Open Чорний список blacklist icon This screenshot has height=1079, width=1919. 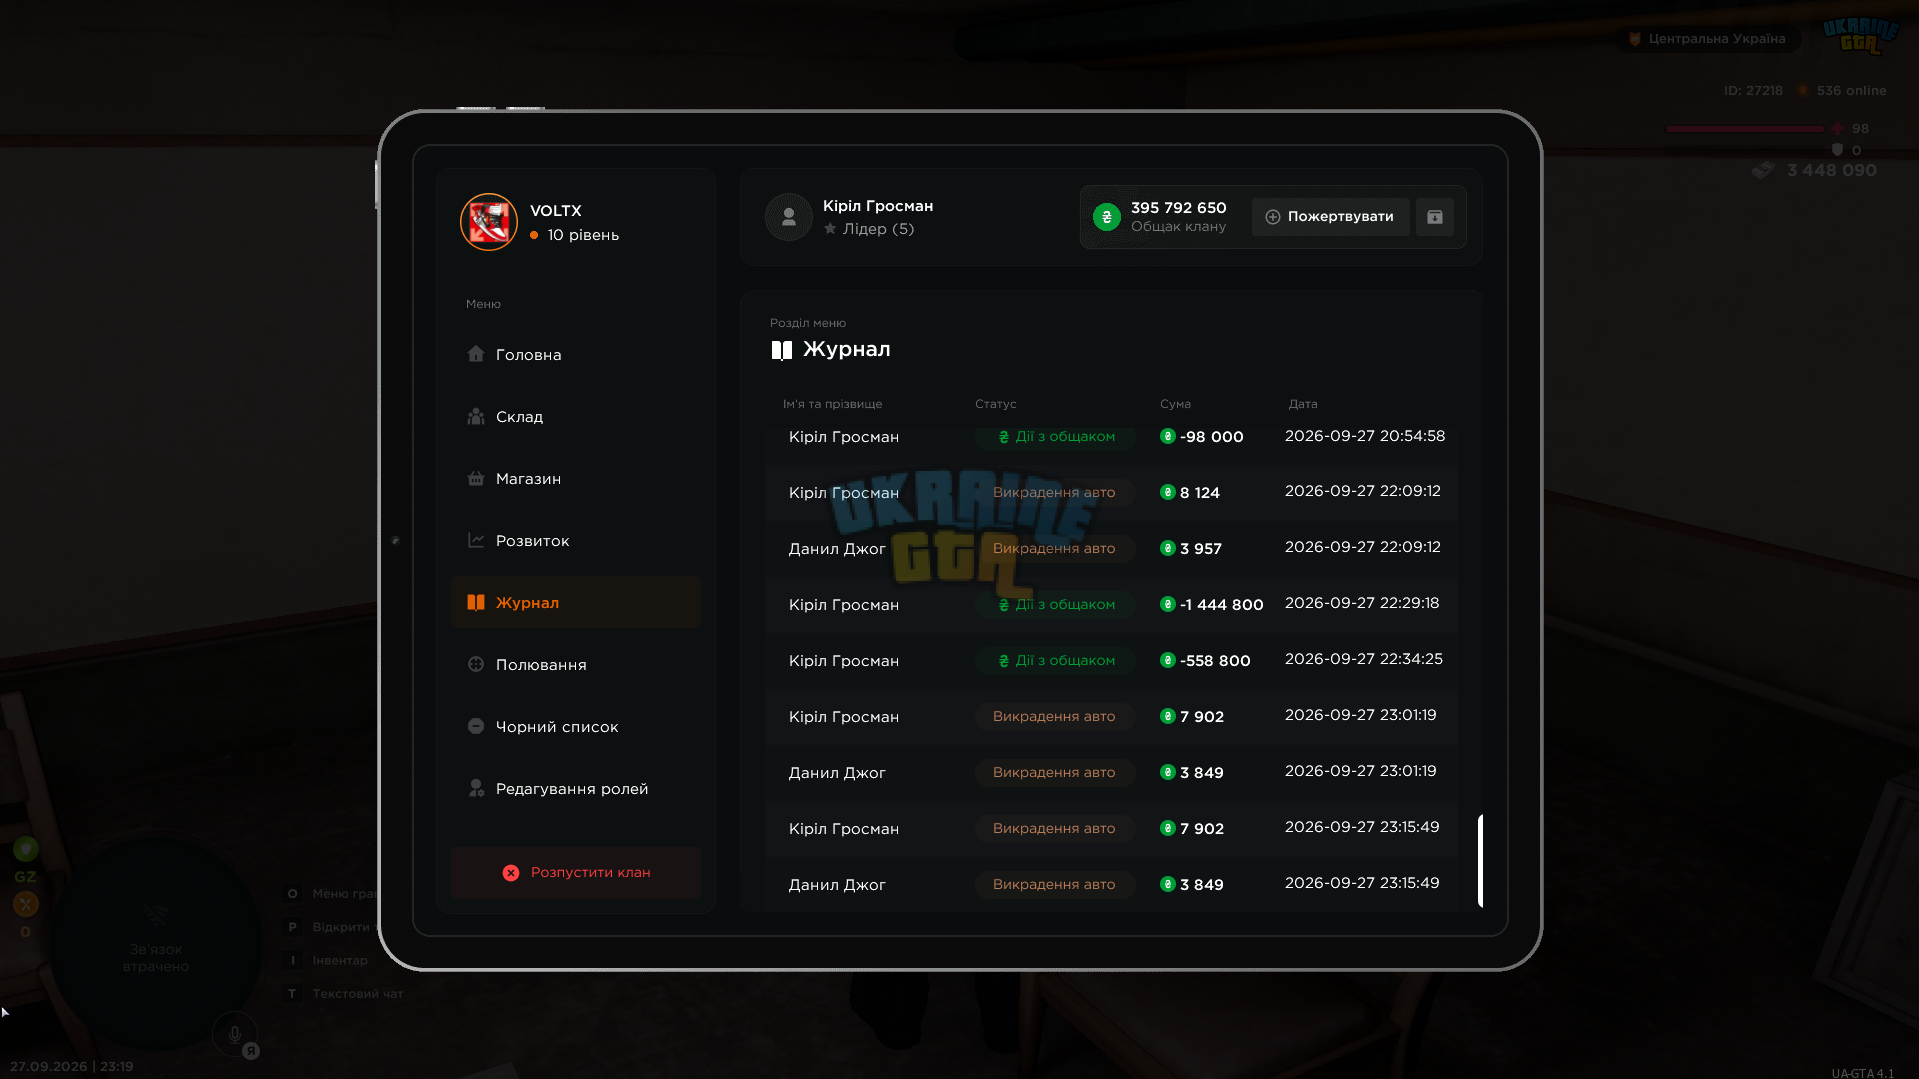click(x=476, y=726)
